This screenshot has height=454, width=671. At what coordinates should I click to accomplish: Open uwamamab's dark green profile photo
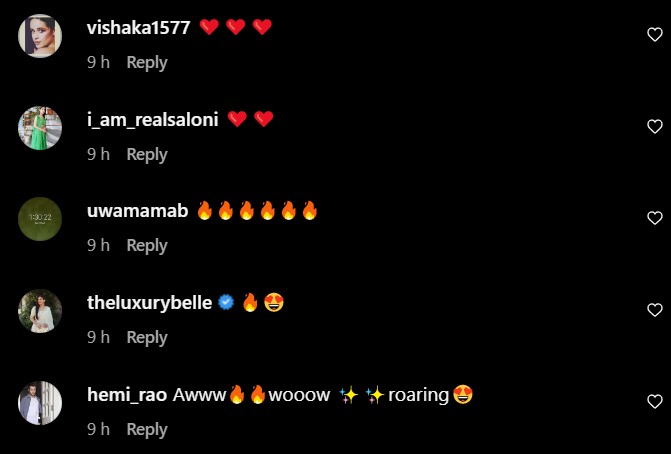40,219
